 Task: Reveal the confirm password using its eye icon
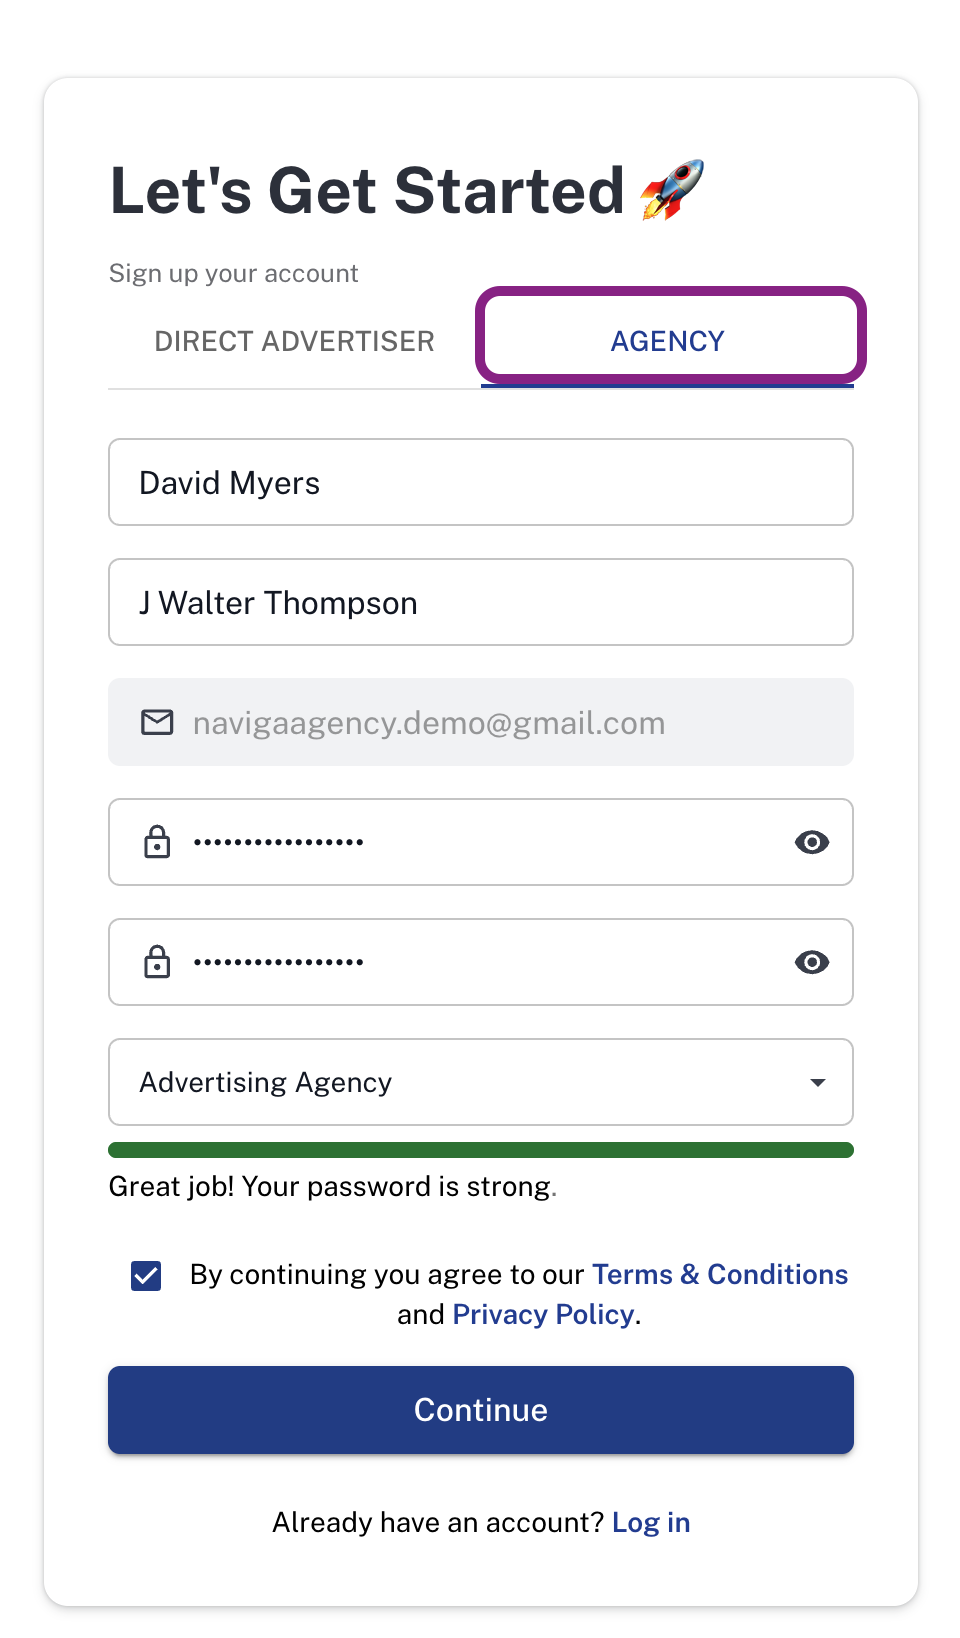pos(811,962)
